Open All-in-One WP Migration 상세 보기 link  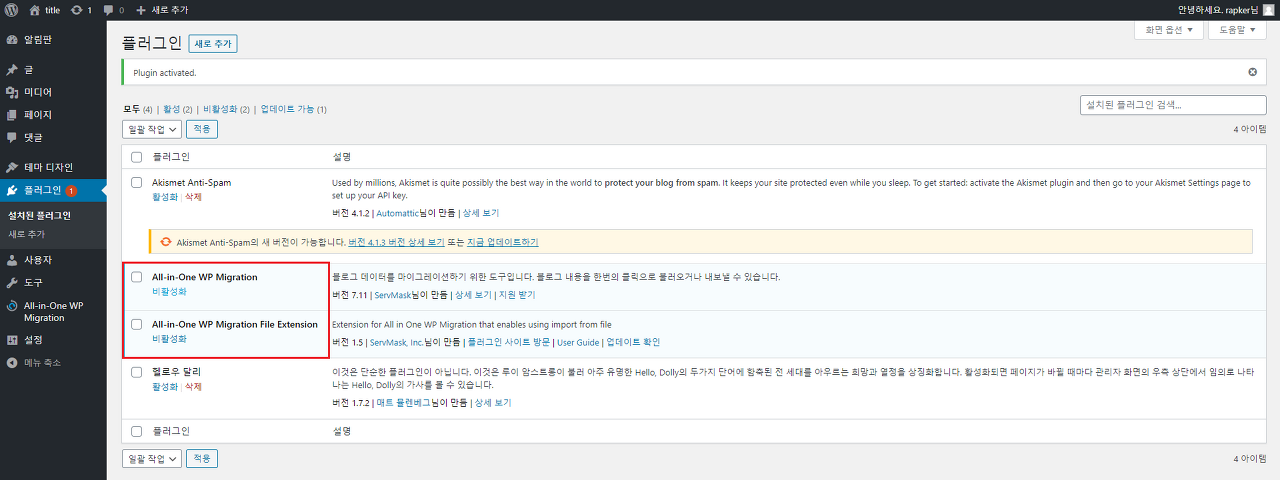coord(473,295)
